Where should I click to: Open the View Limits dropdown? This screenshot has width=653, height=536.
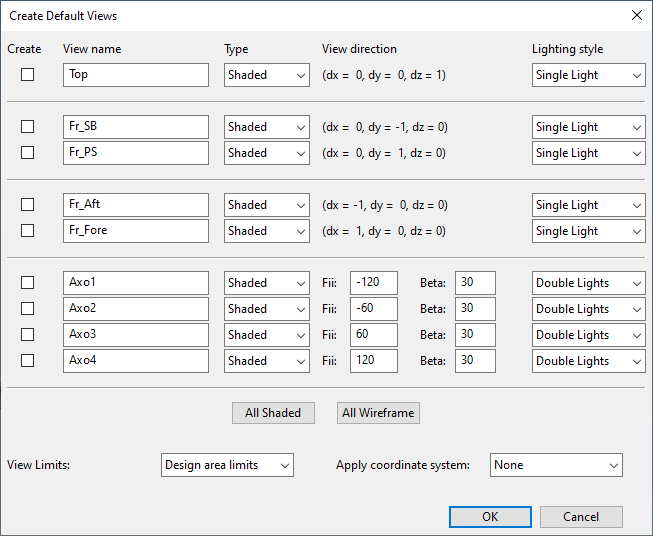(x=227, y=465)
